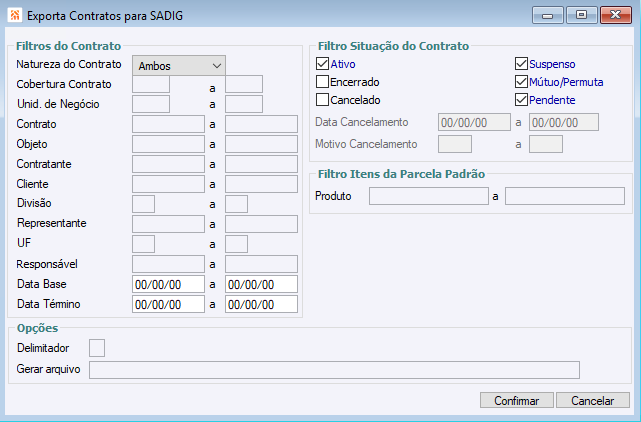The width and height of the screenshot is (641, 422).
Task: Click the first Contratante field
Action: [168, 164]
